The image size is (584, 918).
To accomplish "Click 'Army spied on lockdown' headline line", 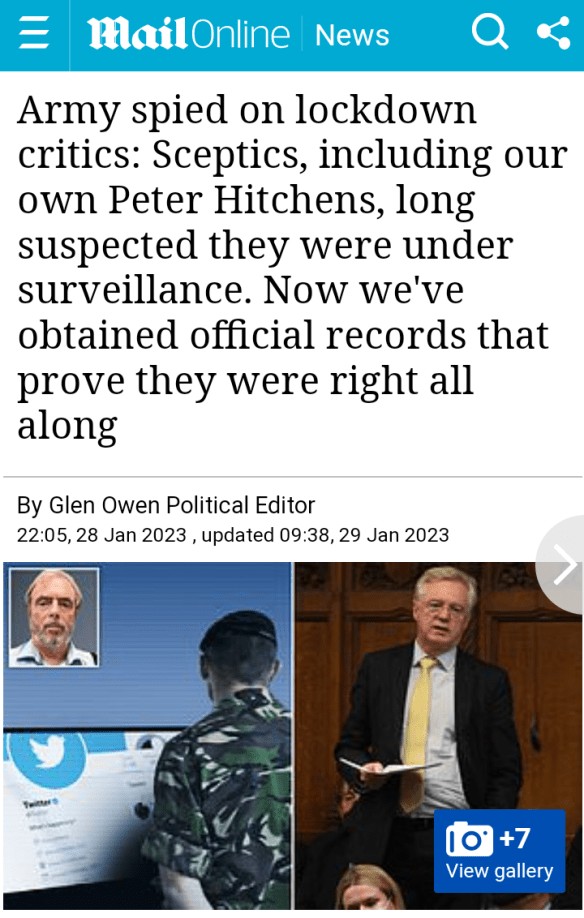I will [x=247, y=110].
